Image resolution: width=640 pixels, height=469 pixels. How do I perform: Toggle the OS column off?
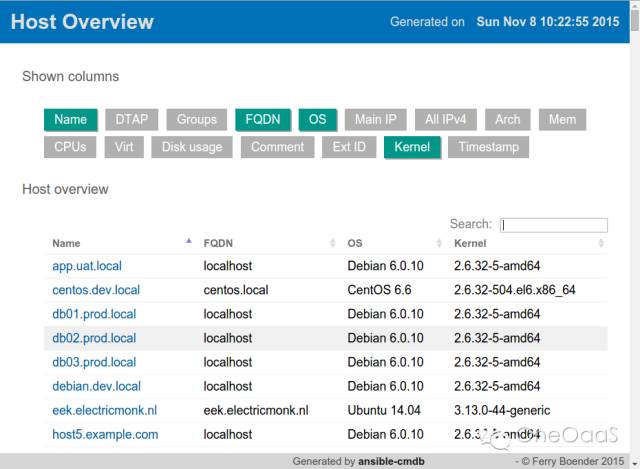tap(318, 120)
